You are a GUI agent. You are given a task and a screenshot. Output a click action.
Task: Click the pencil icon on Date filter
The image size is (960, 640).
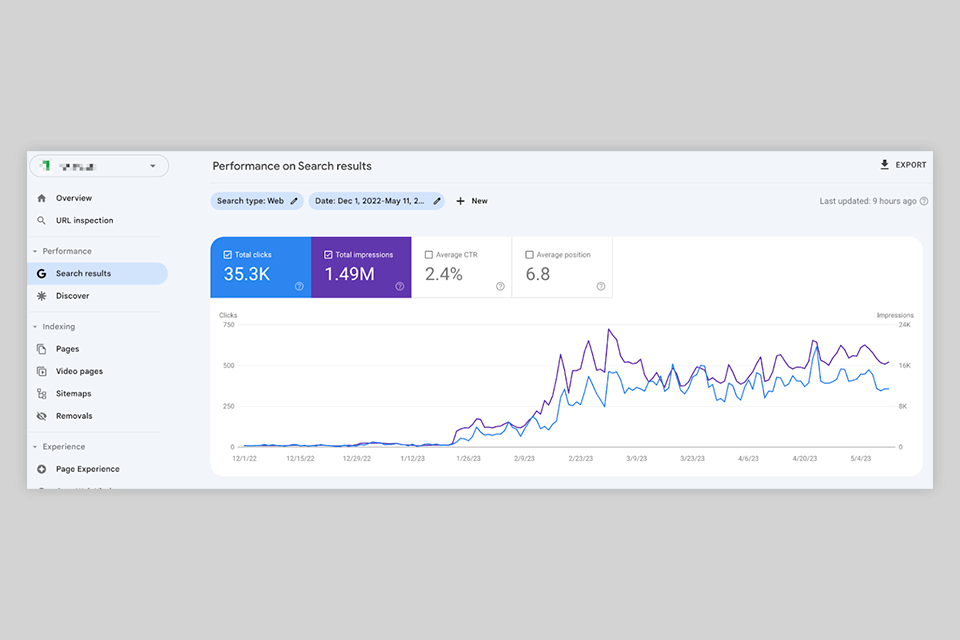(437, 201)
